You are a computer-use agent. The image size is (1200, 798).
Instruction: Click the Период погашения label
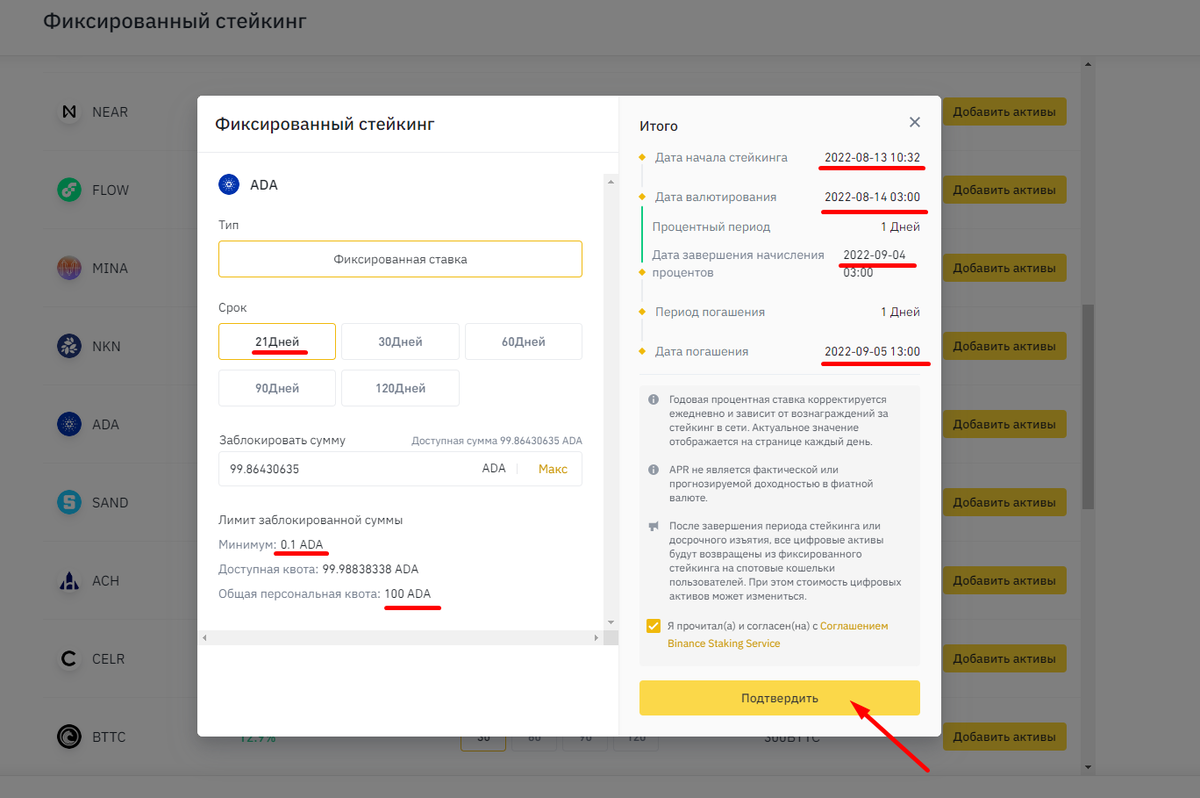[x=710, y=312]
